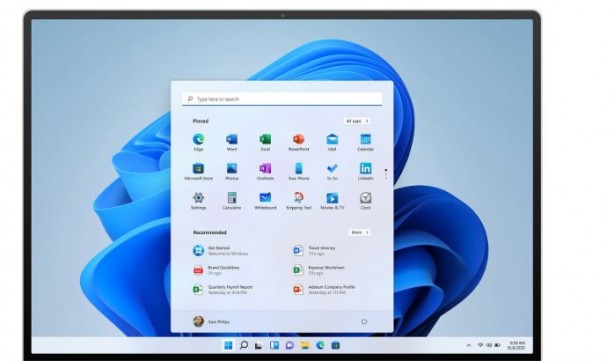Screen dimensions: 614x361
Task: Open the Widgets taskbar icon
Action: coord(274,345)
